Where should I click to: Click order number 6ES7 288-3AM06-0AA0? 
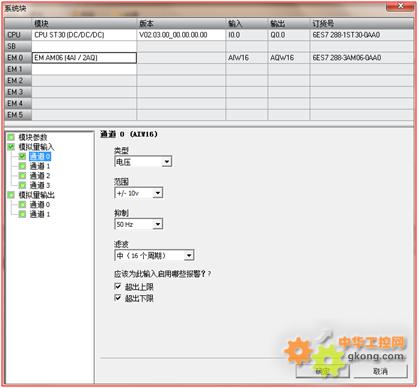(362, 58)
